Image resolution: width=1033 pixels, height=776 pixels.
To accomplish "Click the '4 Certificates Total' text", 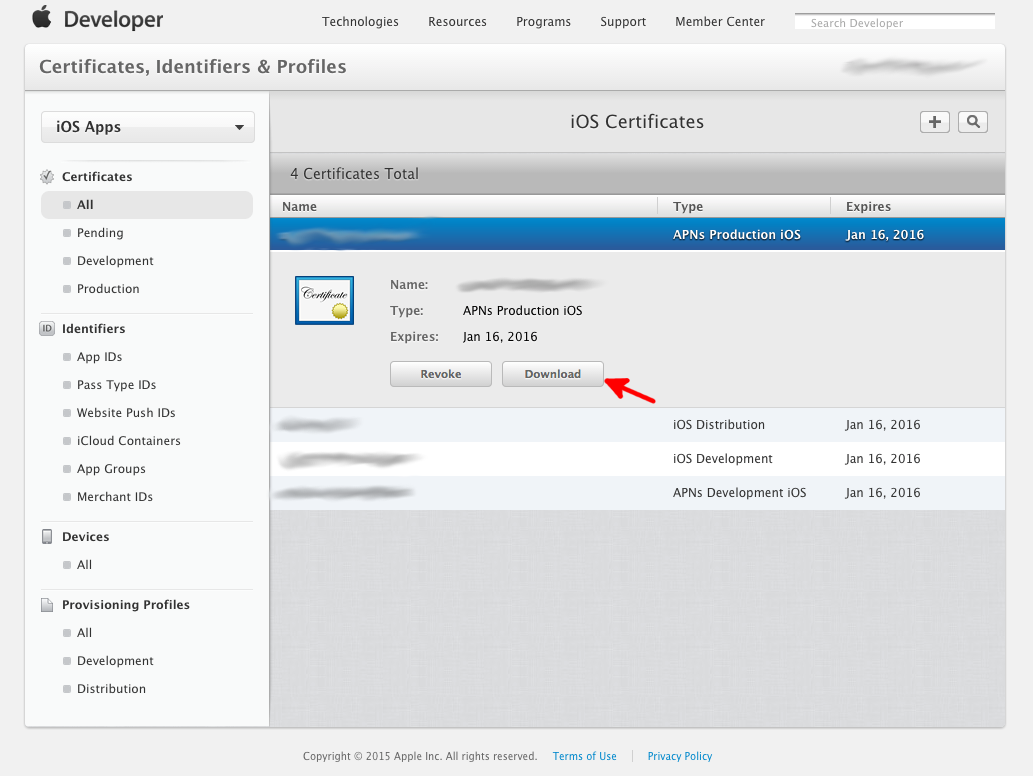I will (354, 174).
